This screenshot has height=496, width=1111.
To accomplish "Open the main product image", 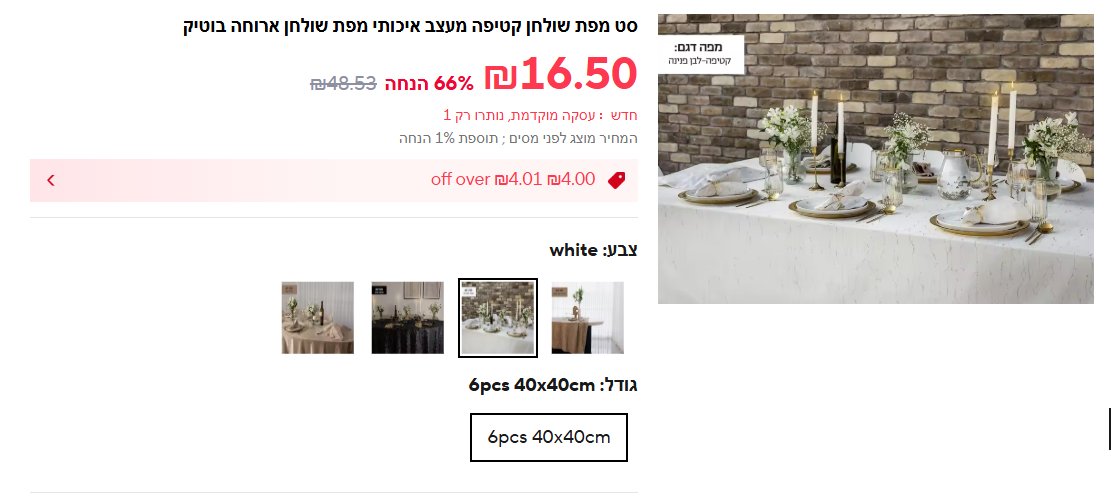I will [876, 159].
